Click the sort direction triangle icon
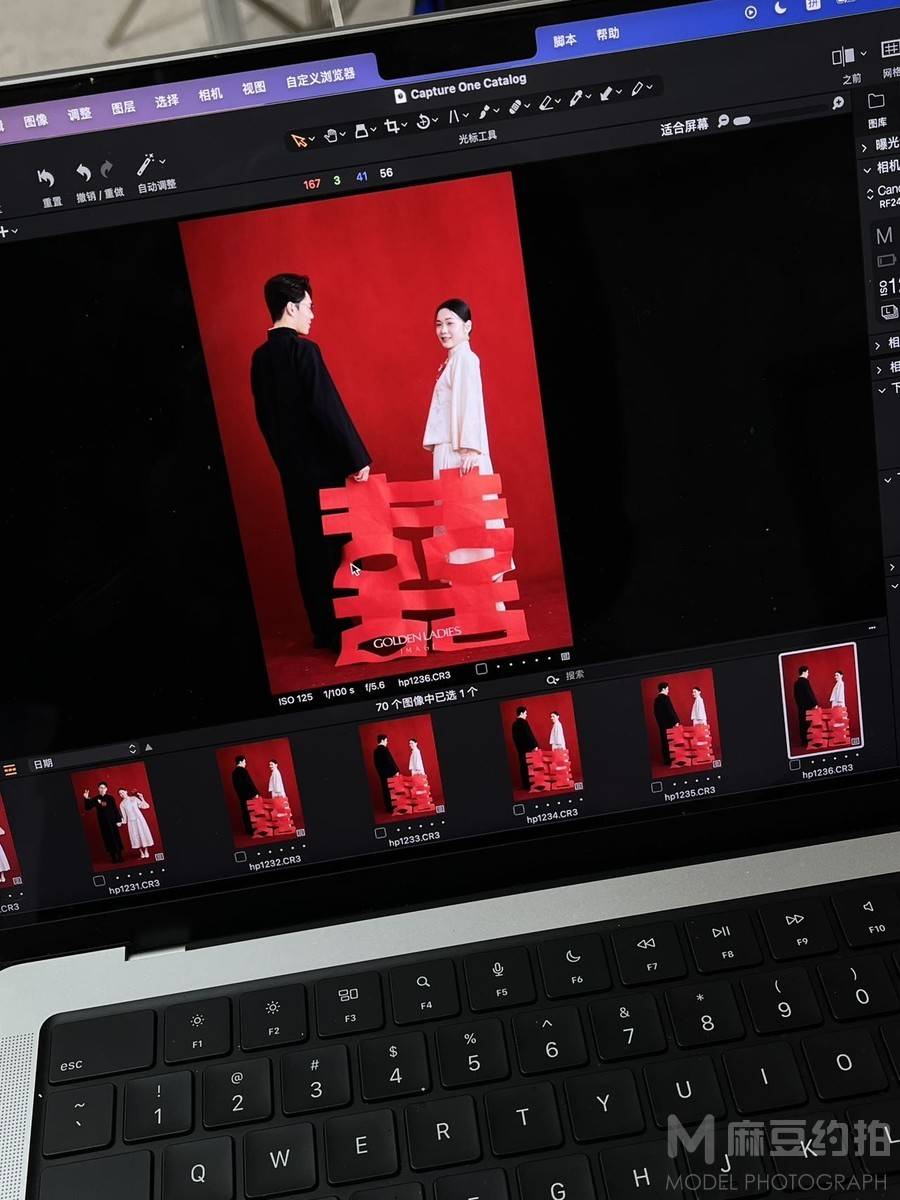The image size is (900, 1200). pos(149,747)
